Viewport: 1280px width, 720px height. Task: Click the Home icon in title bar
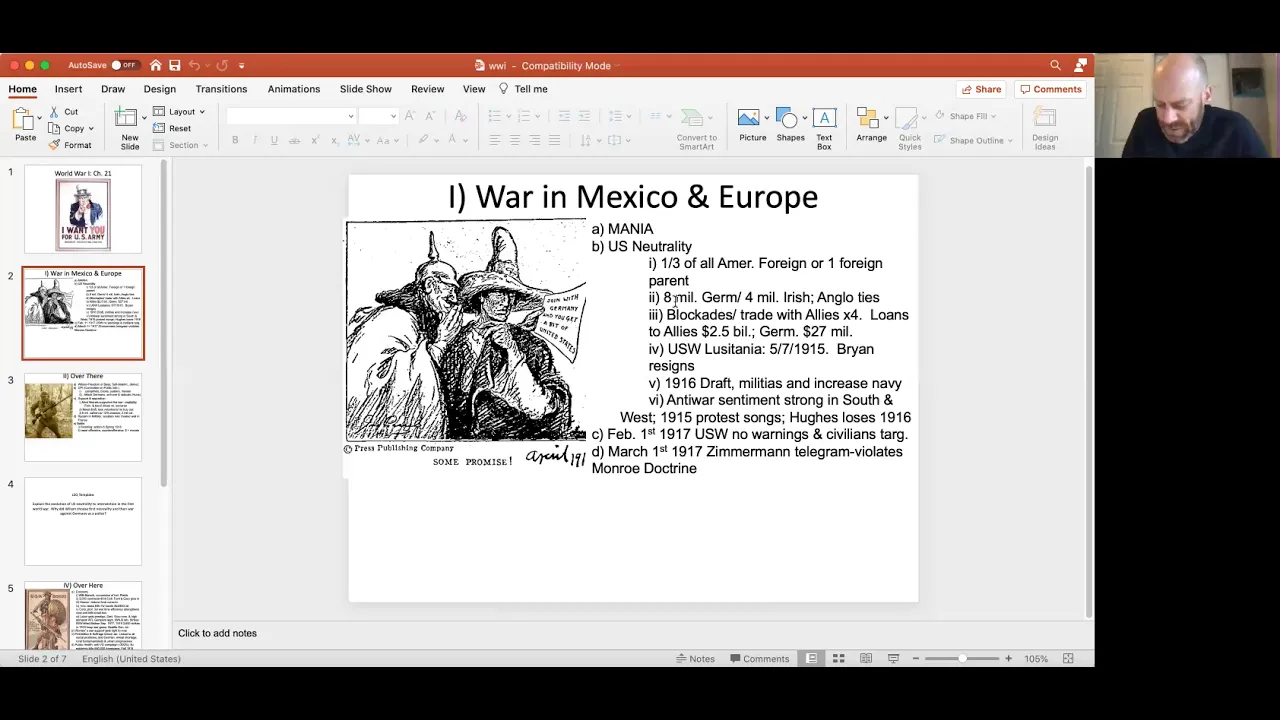point(155,65)
